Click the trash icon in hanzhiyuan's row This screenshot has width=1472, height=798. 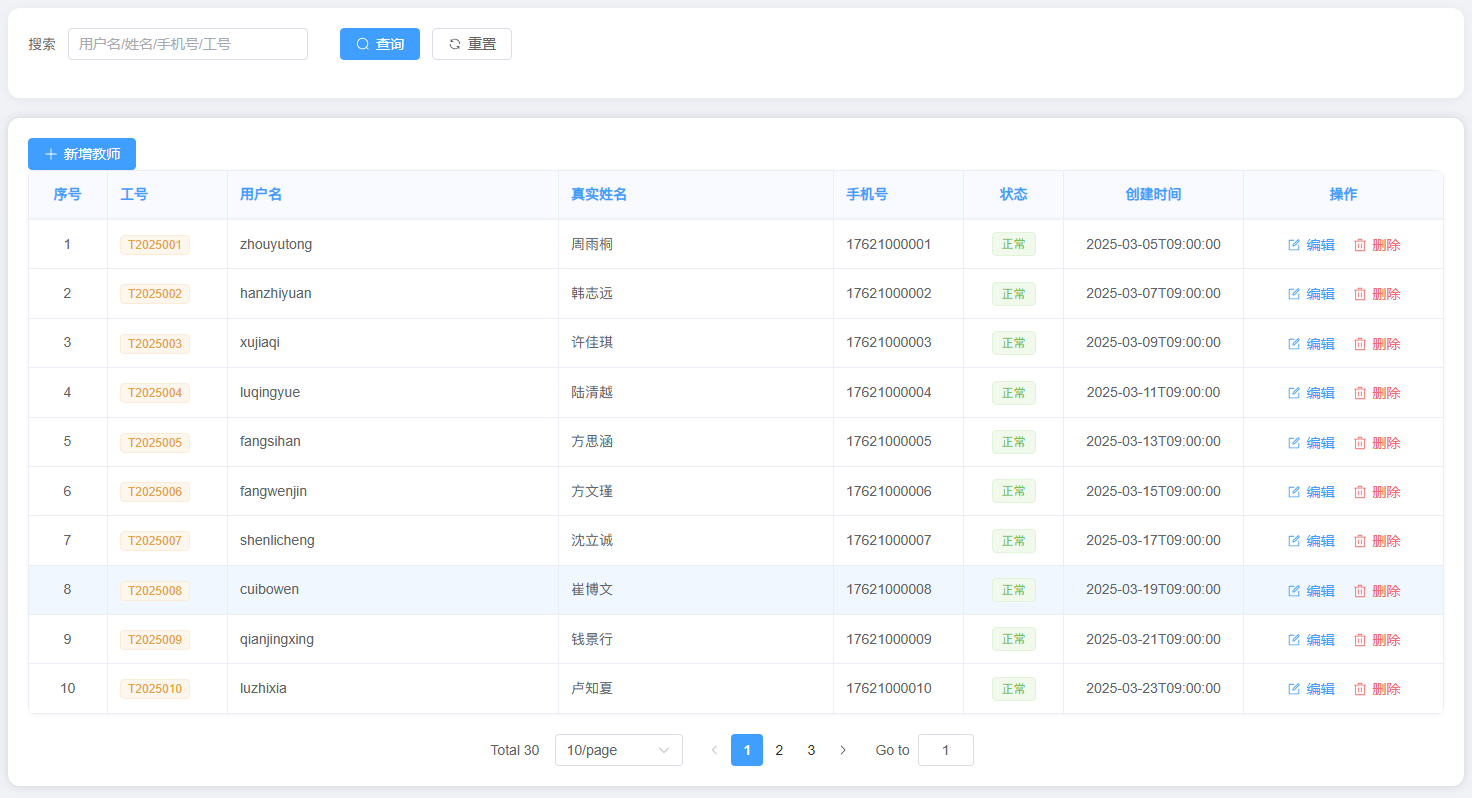1360,294
